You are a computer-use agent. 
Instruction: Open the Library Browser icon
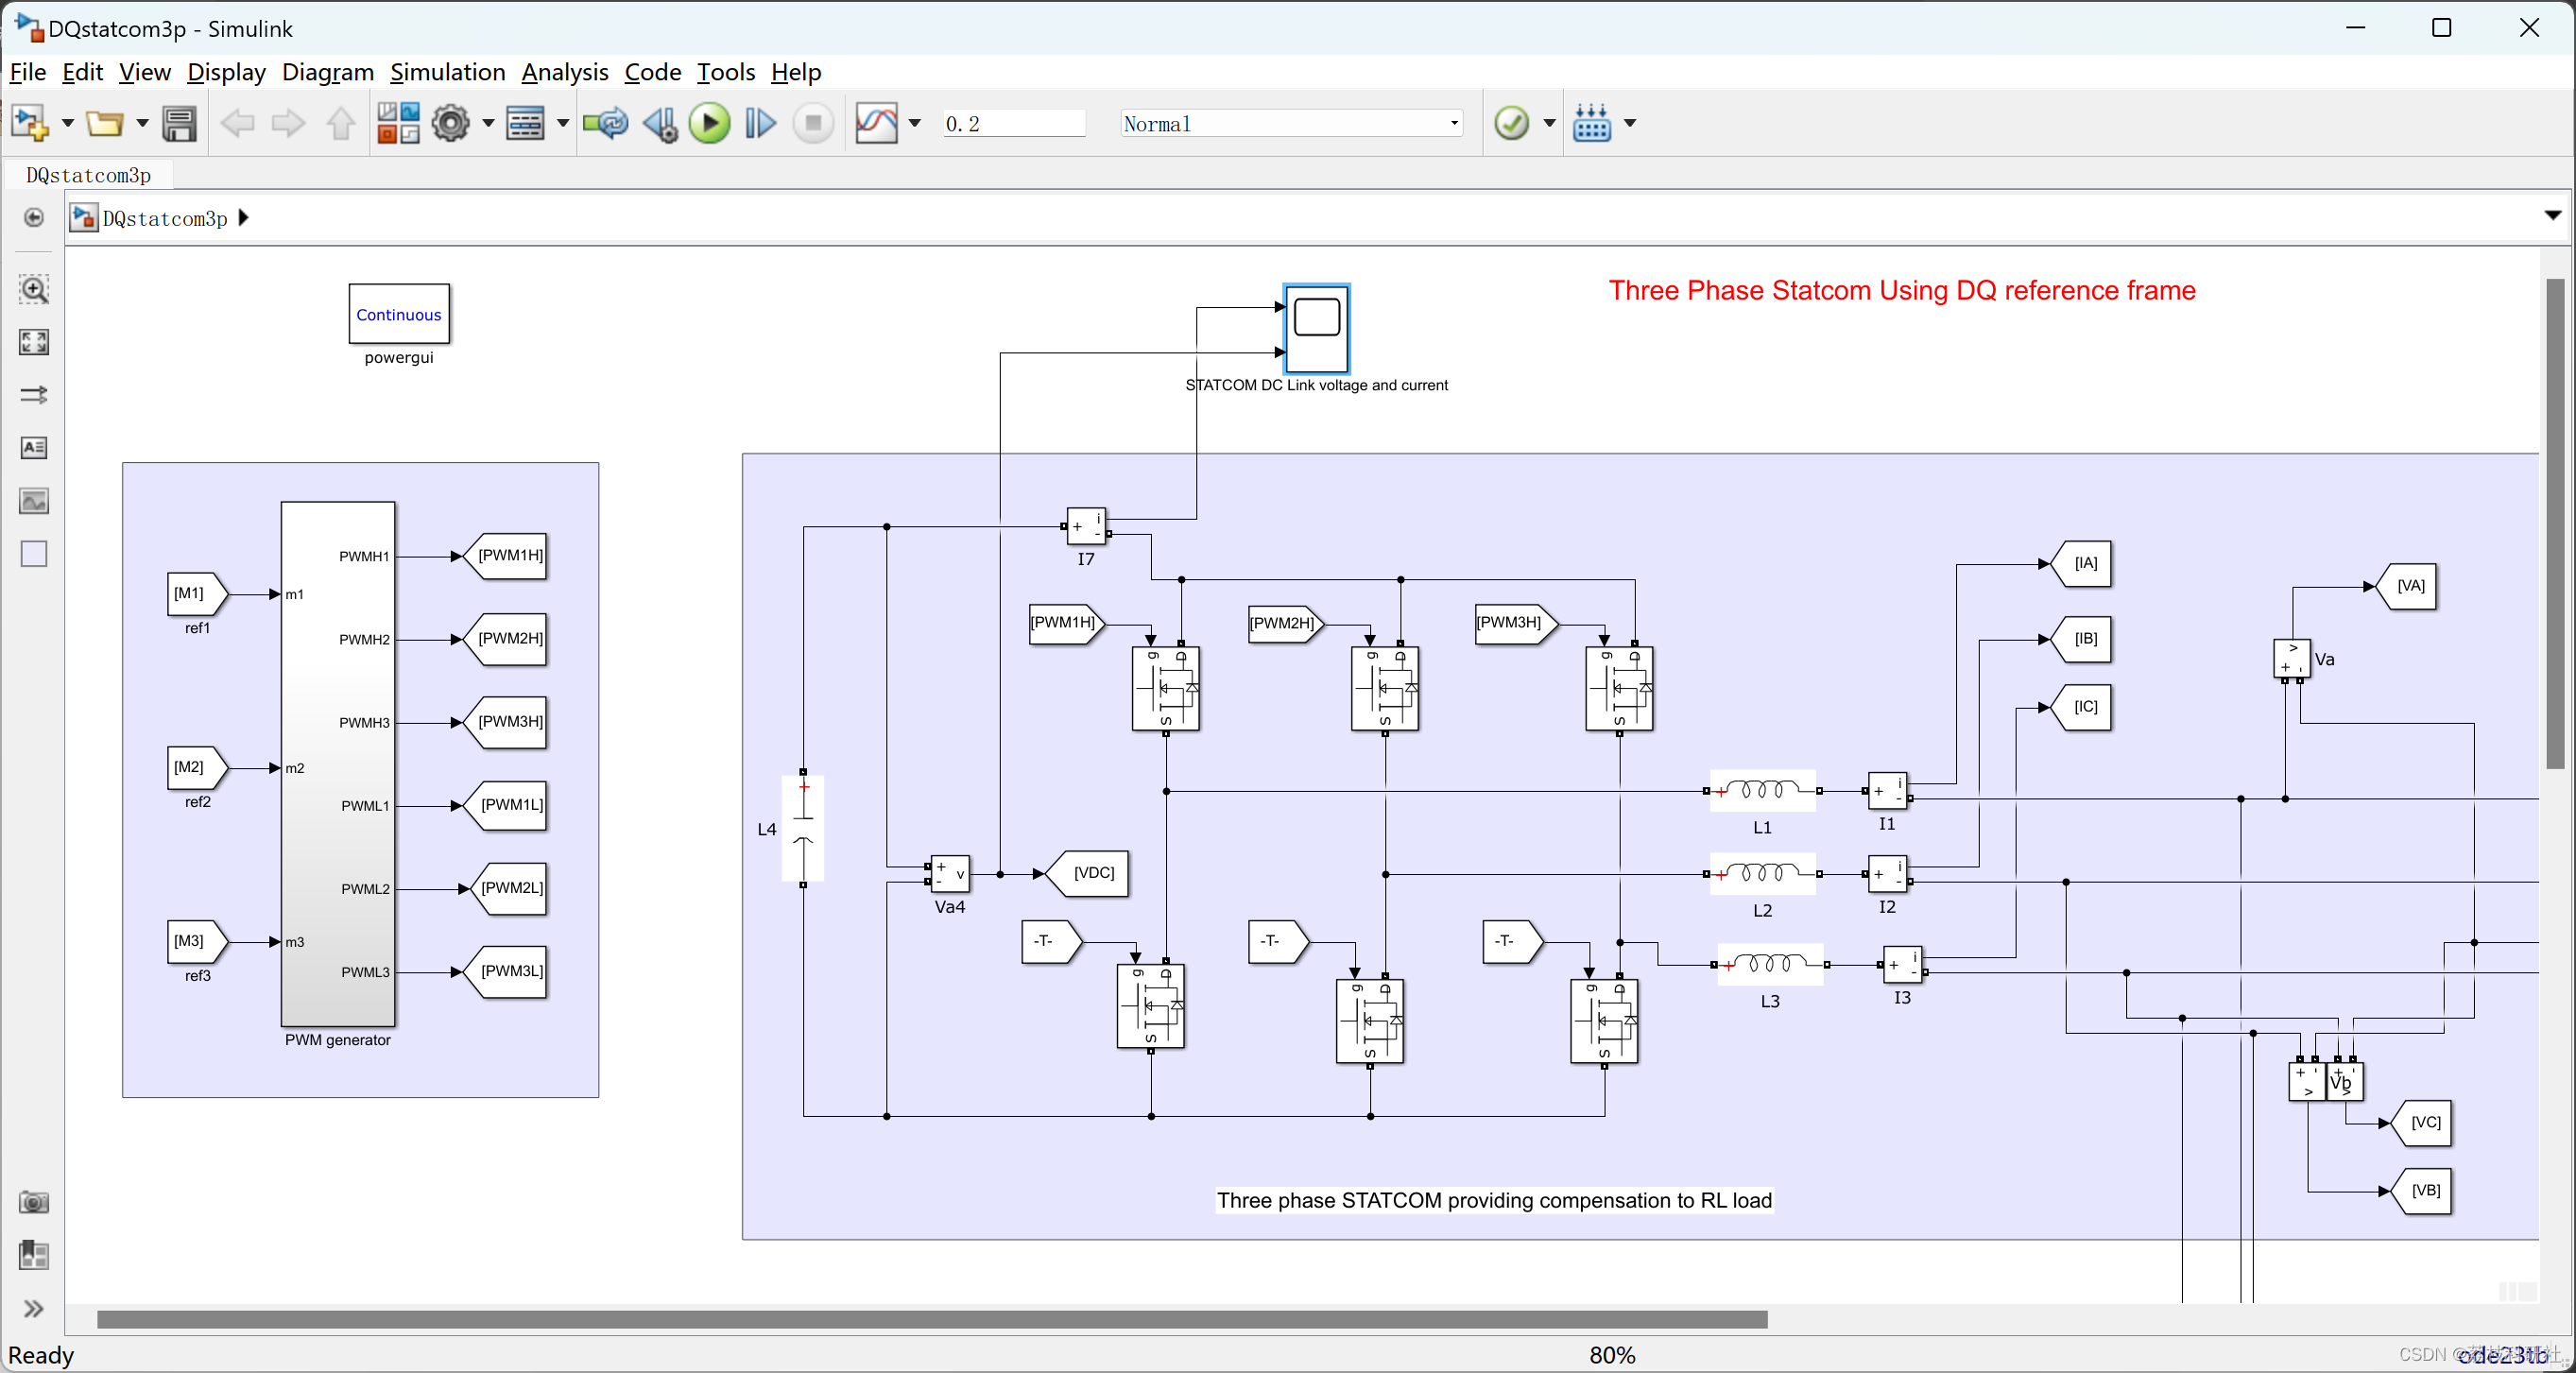tap(398, 124)
